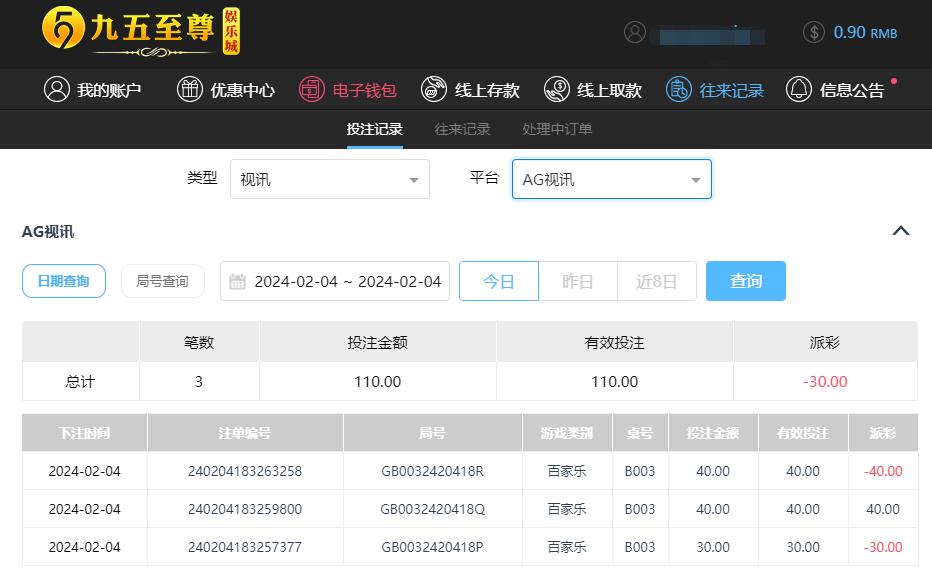Click the 局号 column header
This screenshot has width=932, height=580.
coord(432,433)
